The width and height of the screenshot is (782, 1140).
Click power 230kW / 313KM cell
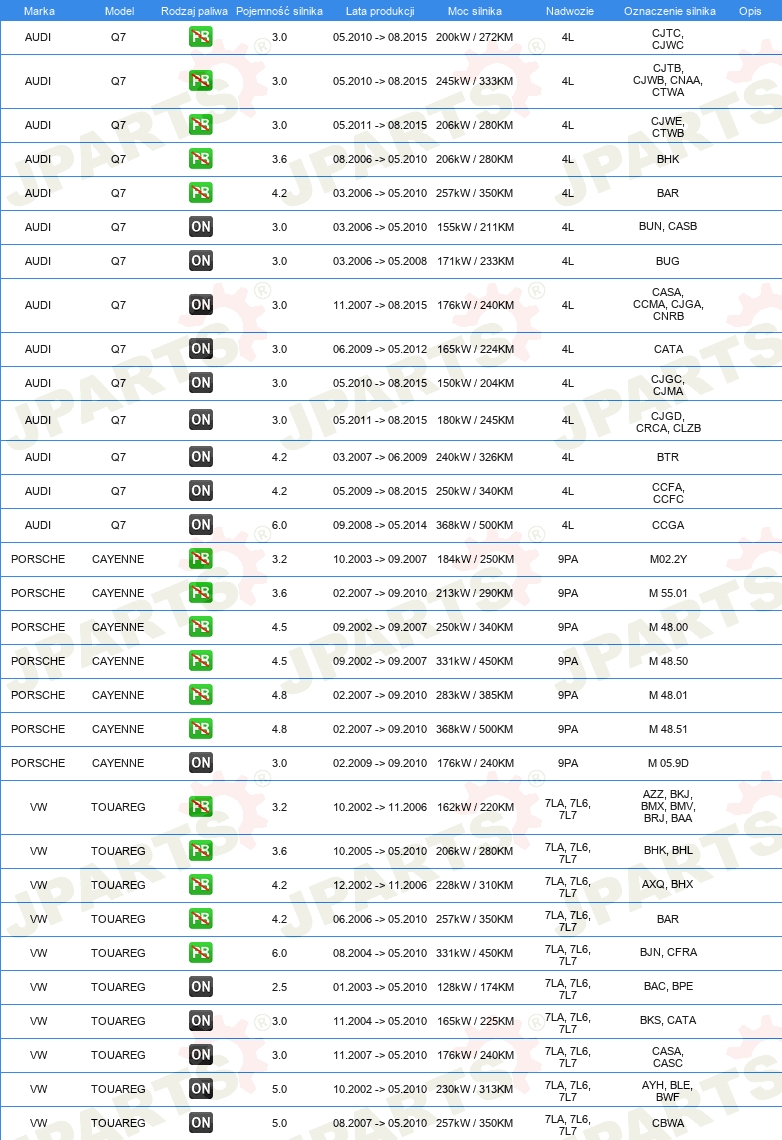475,1089
